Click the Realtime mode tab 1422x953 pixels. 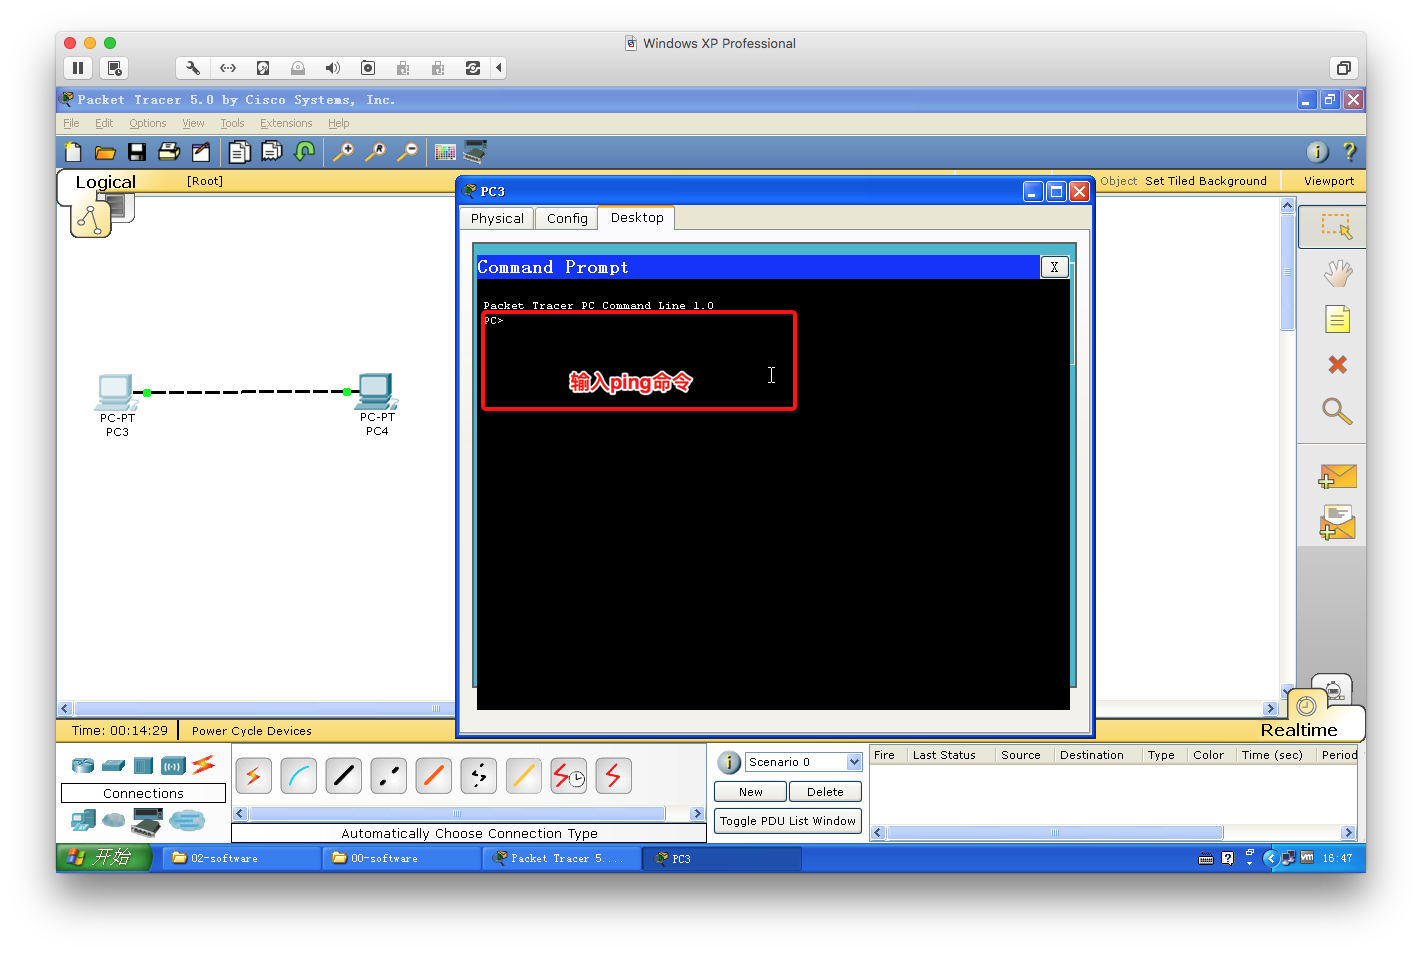pos(1298,730)
